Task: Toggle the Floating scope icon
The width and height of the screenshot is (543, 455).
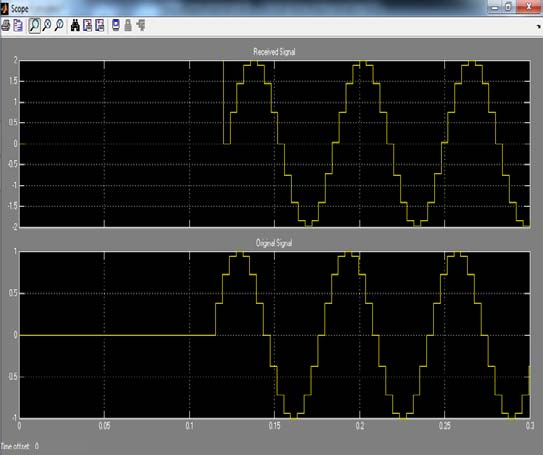Action: pos(116,25)
